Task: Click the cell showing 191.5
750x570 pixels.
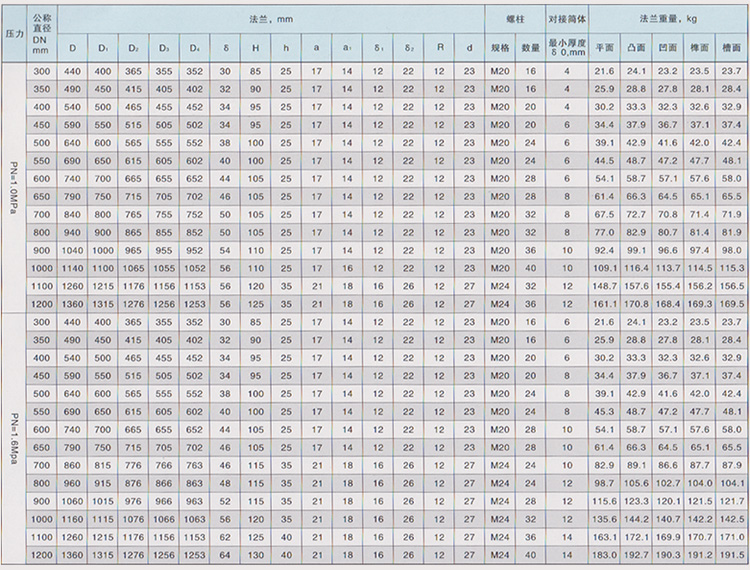Action: 731,553
